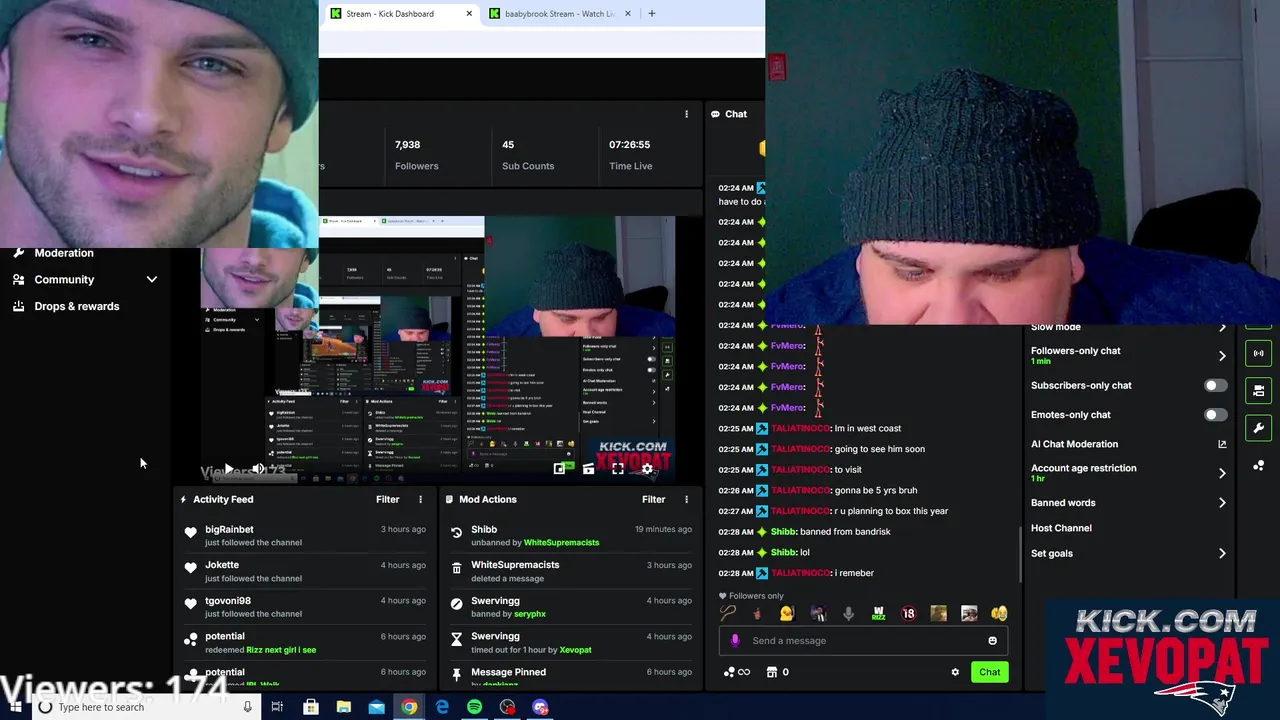The image size is (1280, 720).
Task: Open AI Chat Moderation external link icon
Action: click(x=1222, y=444)
